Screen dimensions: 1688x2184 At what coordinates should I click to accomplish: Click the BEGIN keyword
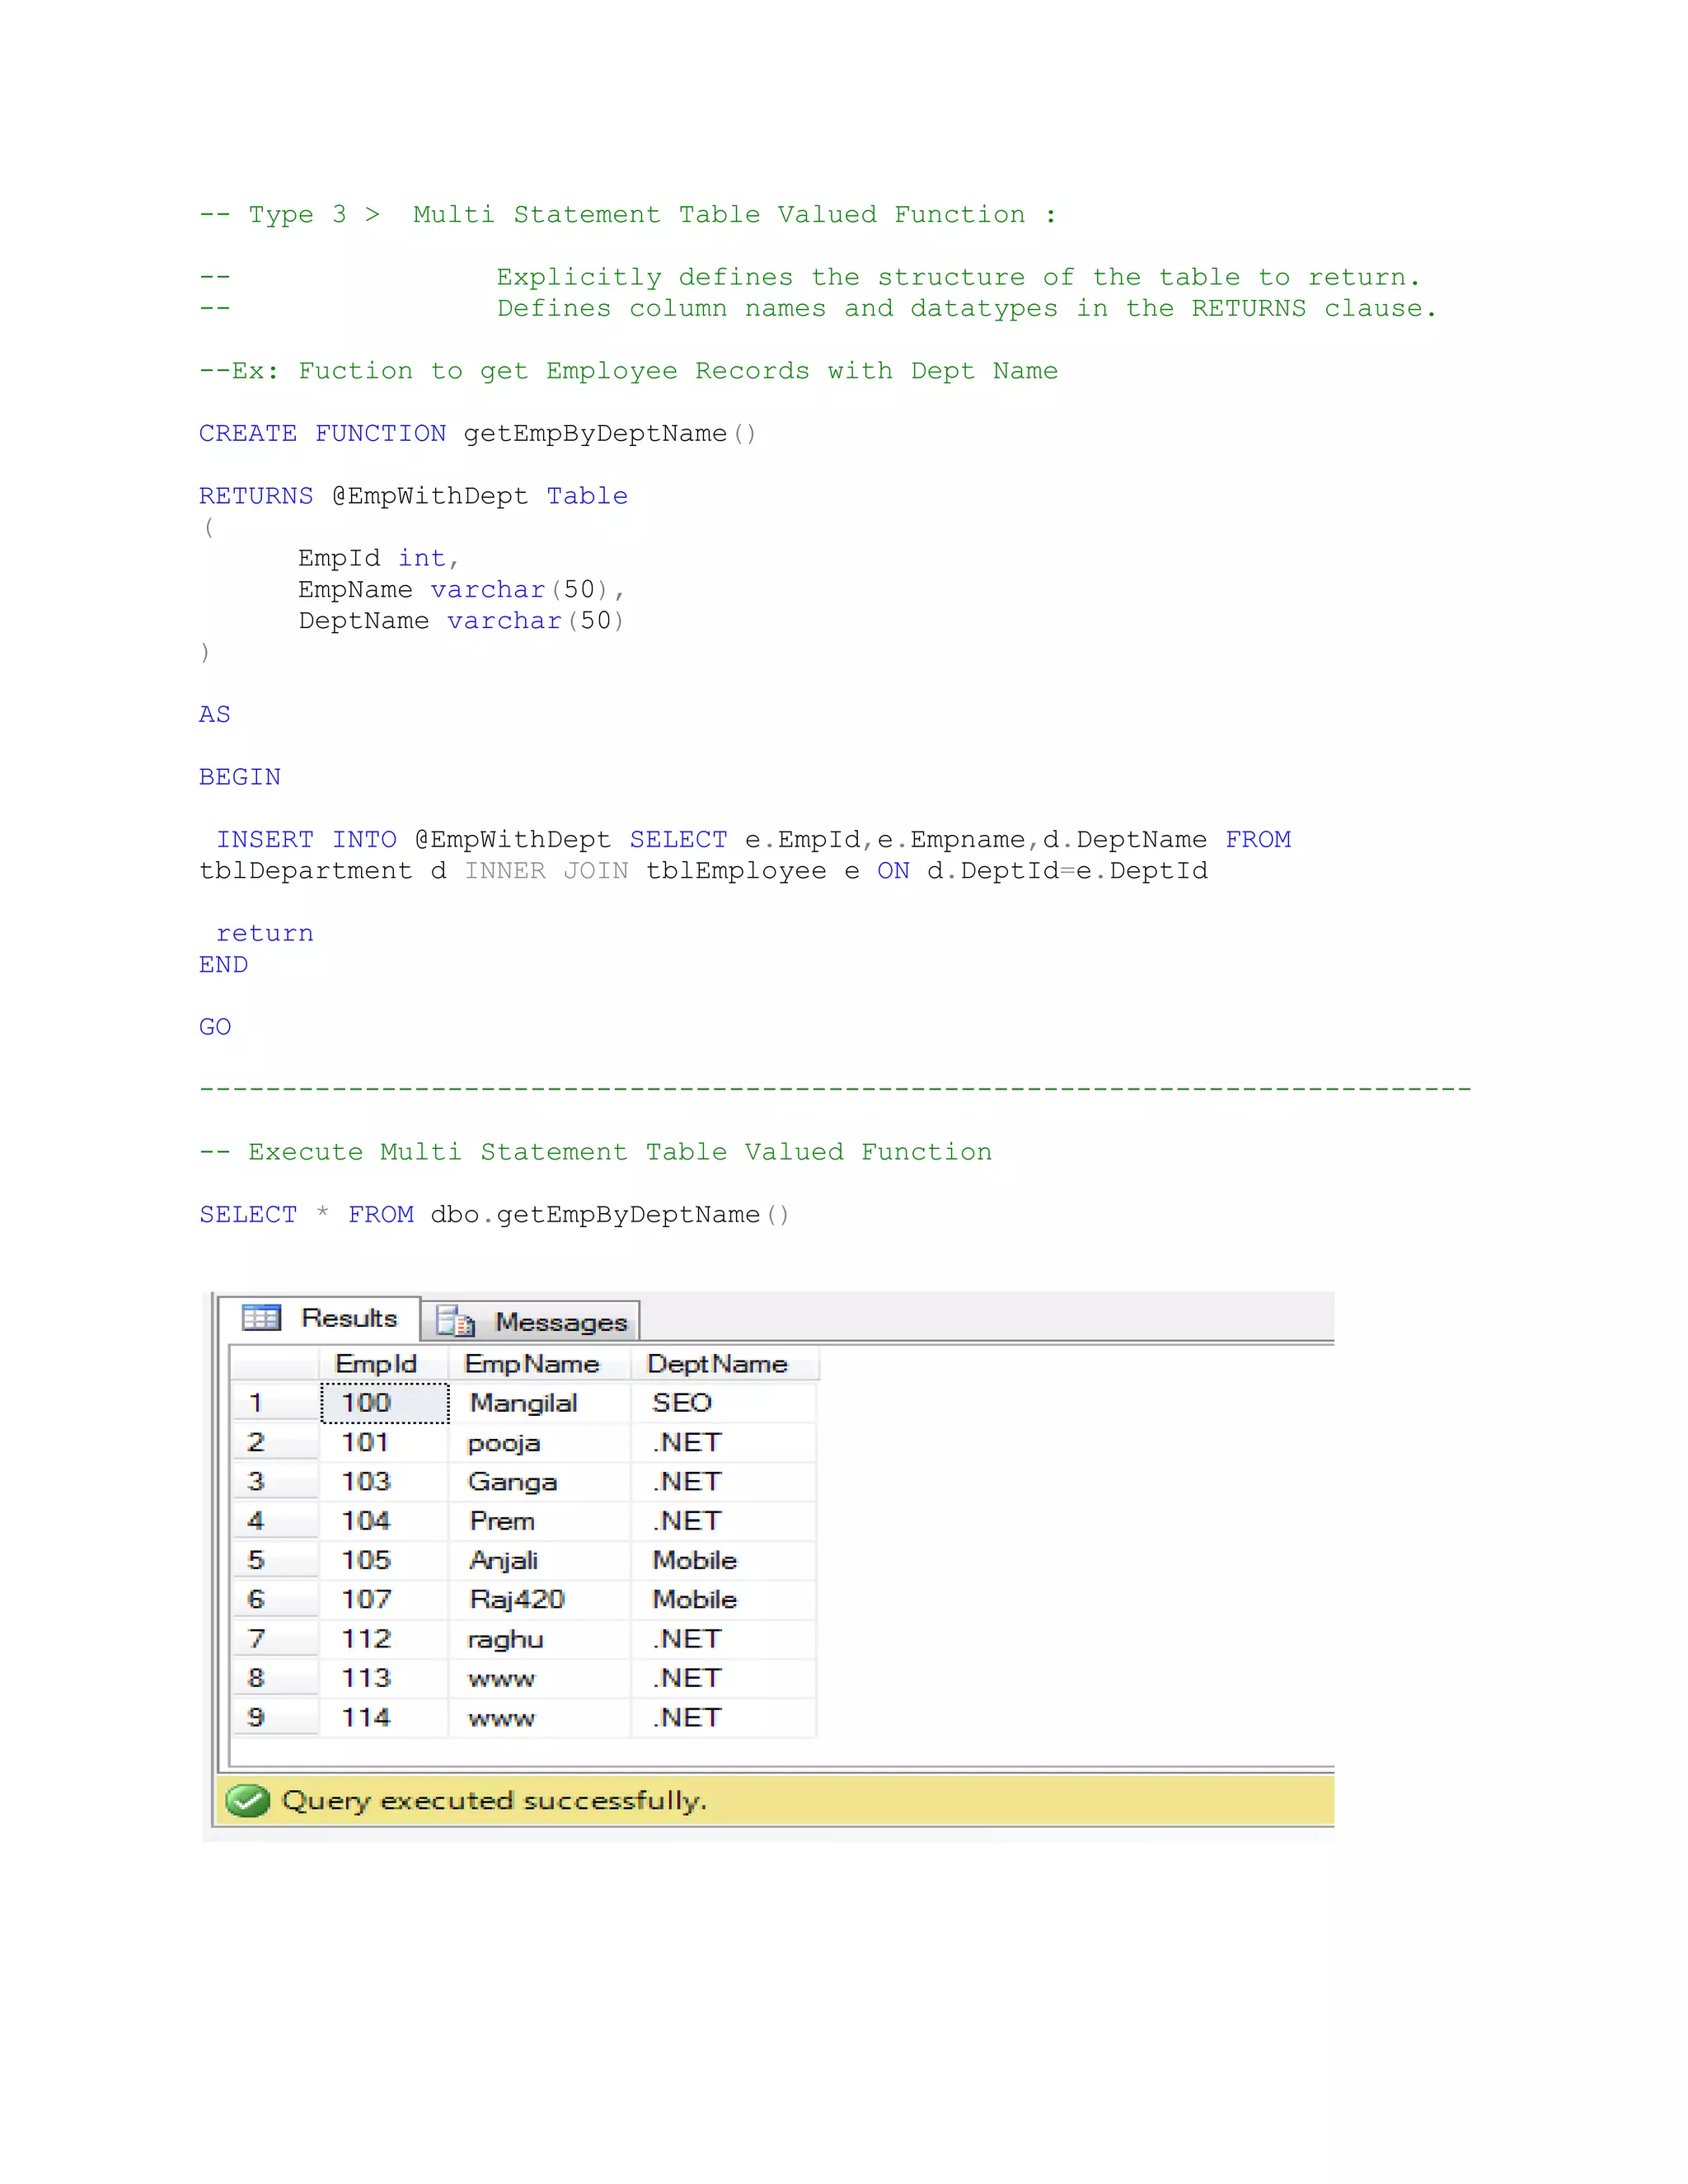(x=240, y=777)
